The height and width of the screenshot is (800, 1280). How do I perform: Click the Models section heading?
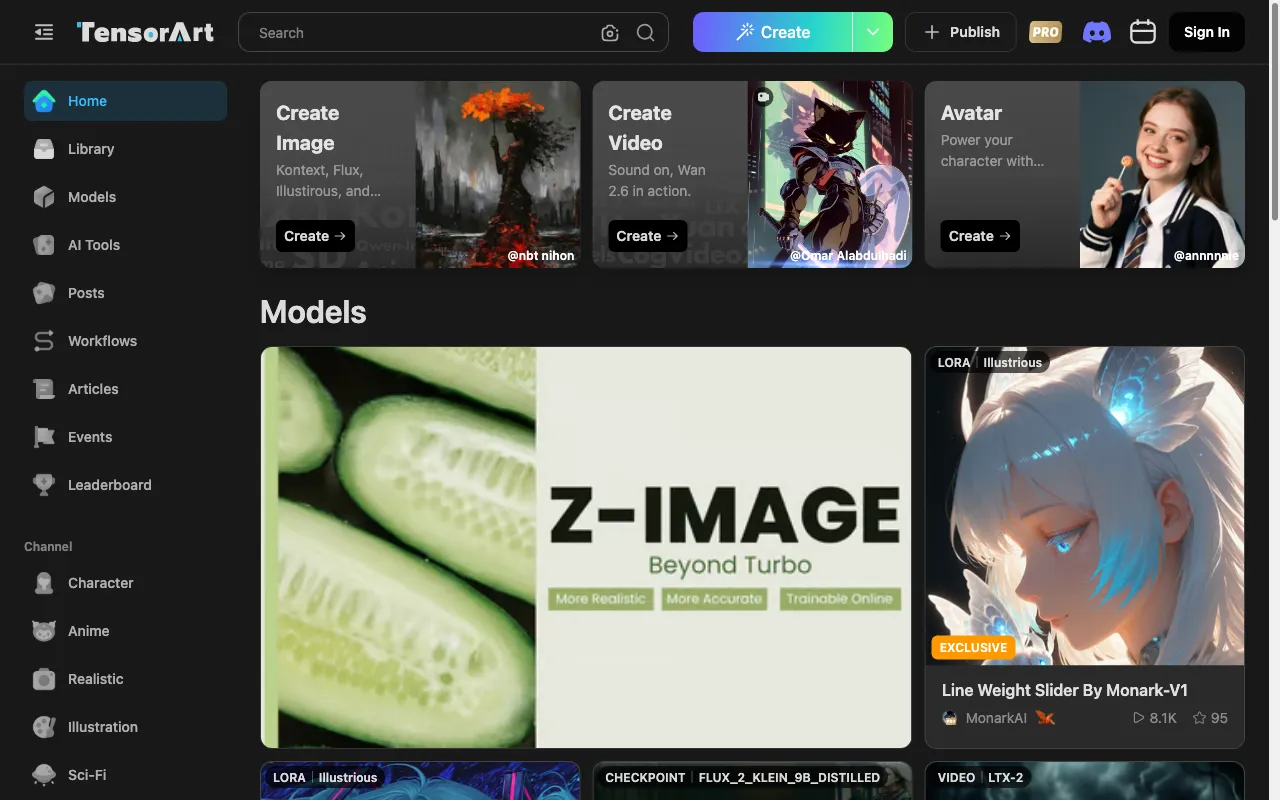(313, 312)
